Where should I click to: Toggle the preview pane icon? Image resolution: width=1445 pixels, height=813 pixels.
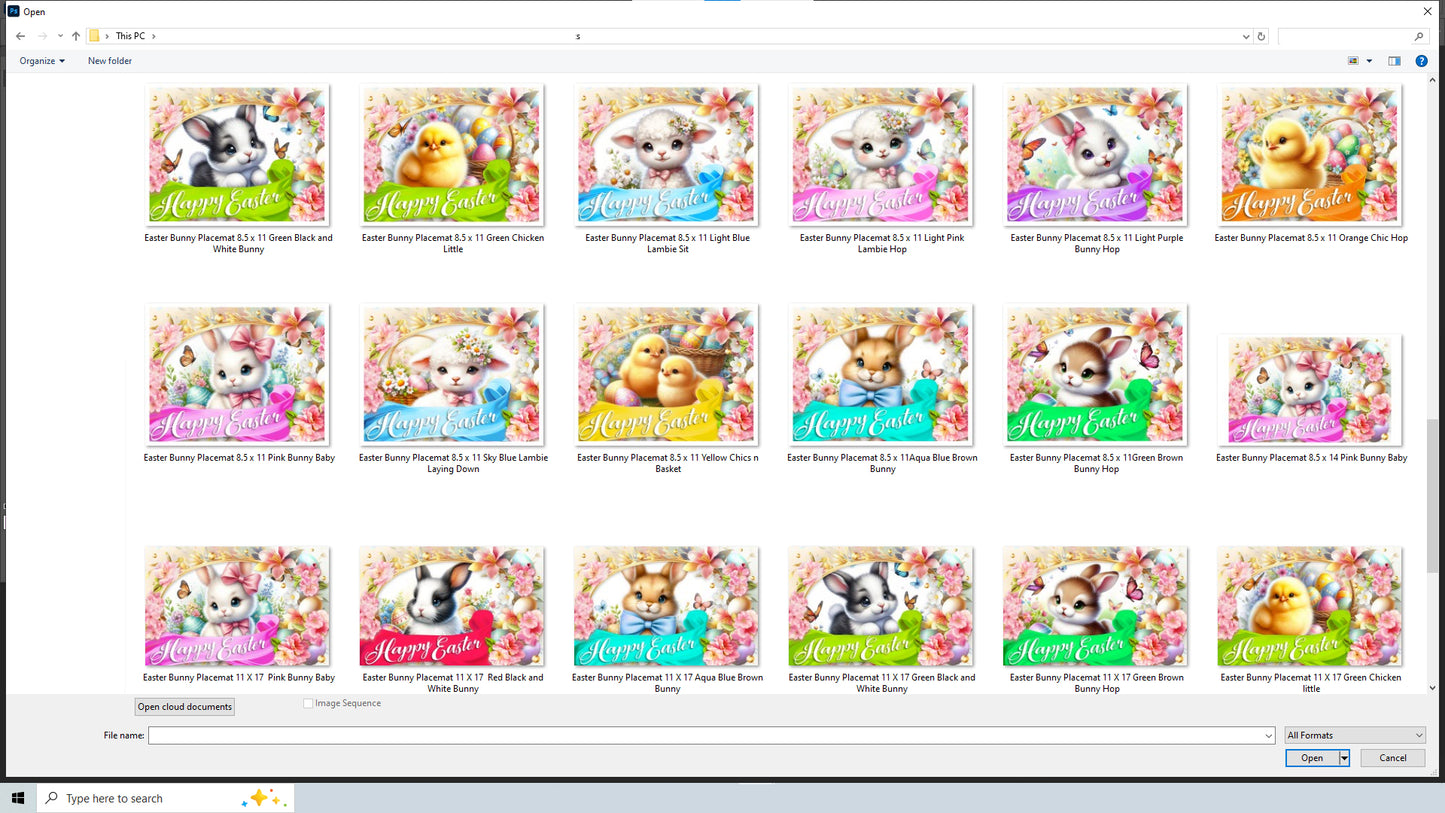[1394, 61]
